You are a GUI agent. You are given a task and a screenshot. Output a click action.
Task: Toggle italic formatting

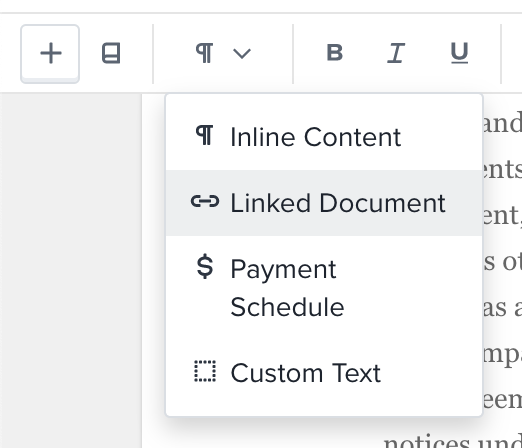pyautogui.click(x=396, y=53)
